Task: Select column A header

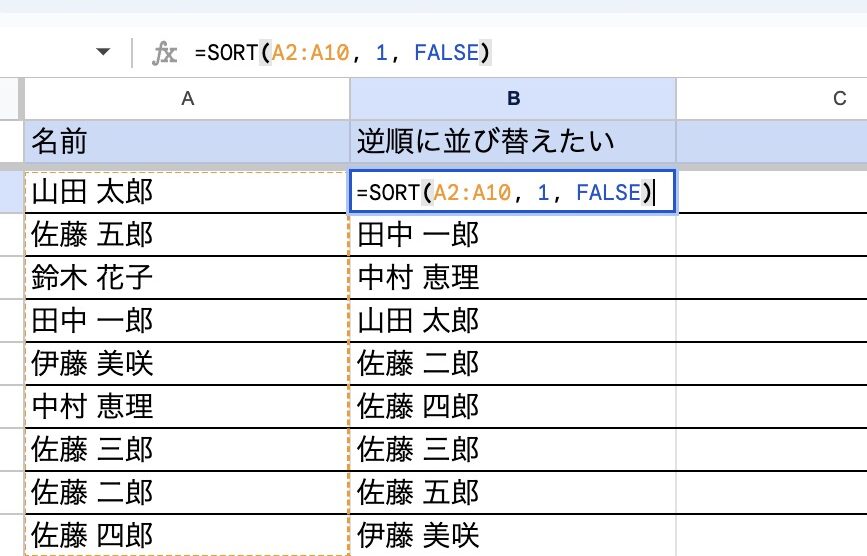Action: [187, 98]
